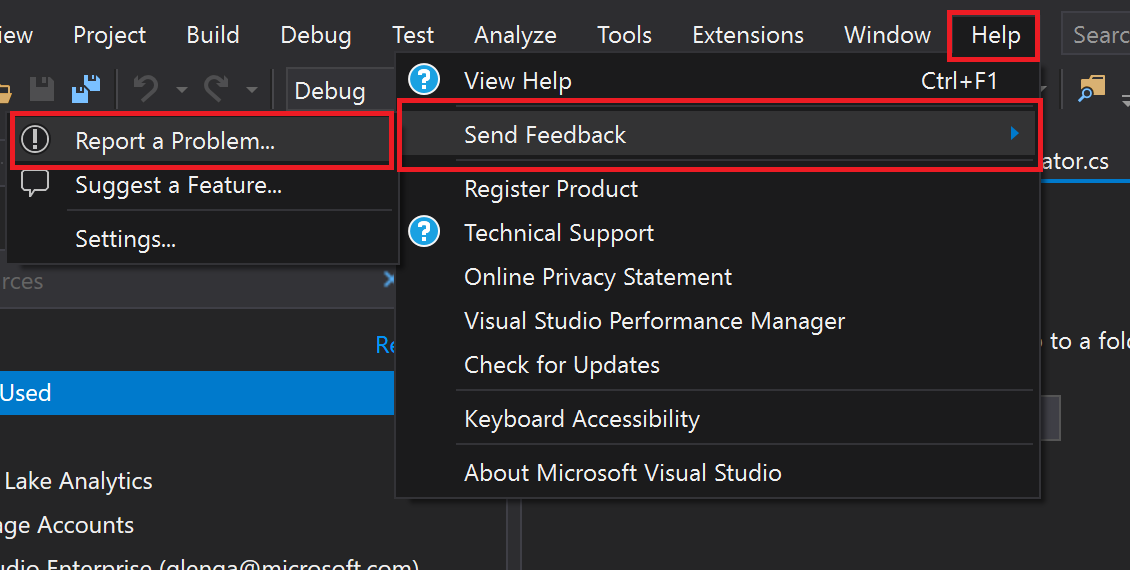Click the Technical Support question mark icon

click(424, 232)
